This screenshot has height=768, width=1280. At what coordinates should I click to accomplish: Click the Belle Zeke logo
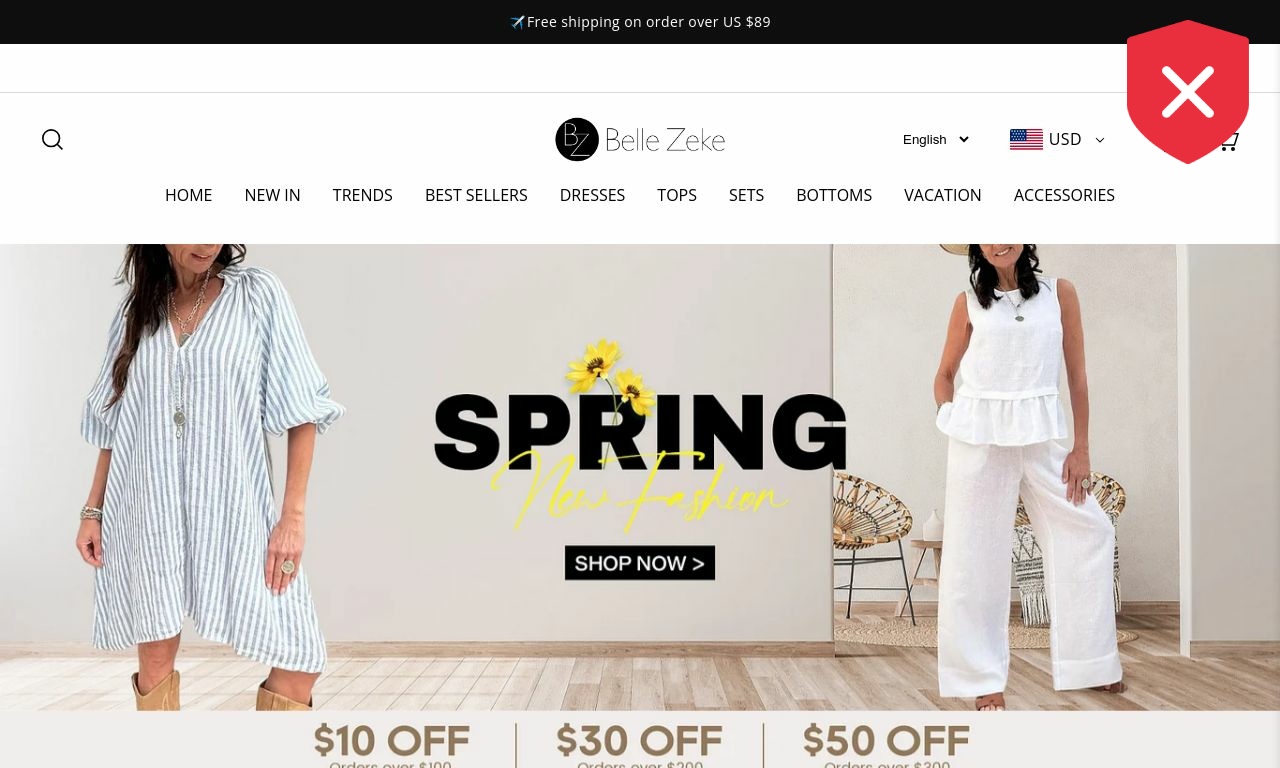coord(640,140)
